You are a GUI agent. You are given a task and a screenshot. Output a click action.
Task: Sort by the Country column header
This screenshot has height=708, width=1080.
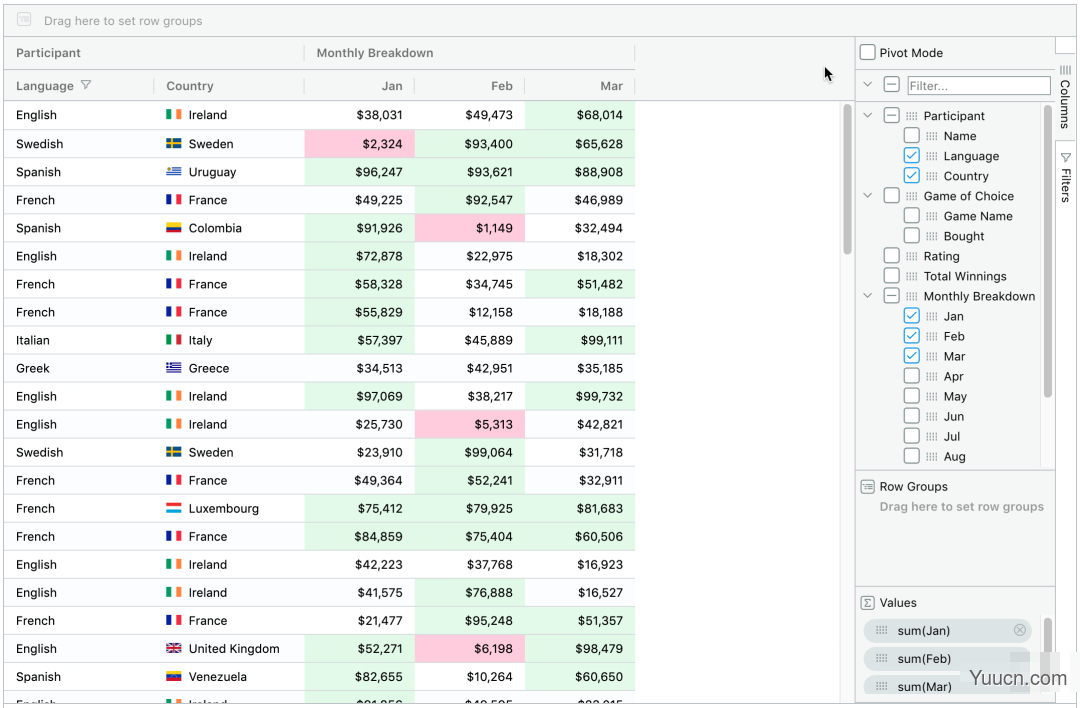[189, 85]
